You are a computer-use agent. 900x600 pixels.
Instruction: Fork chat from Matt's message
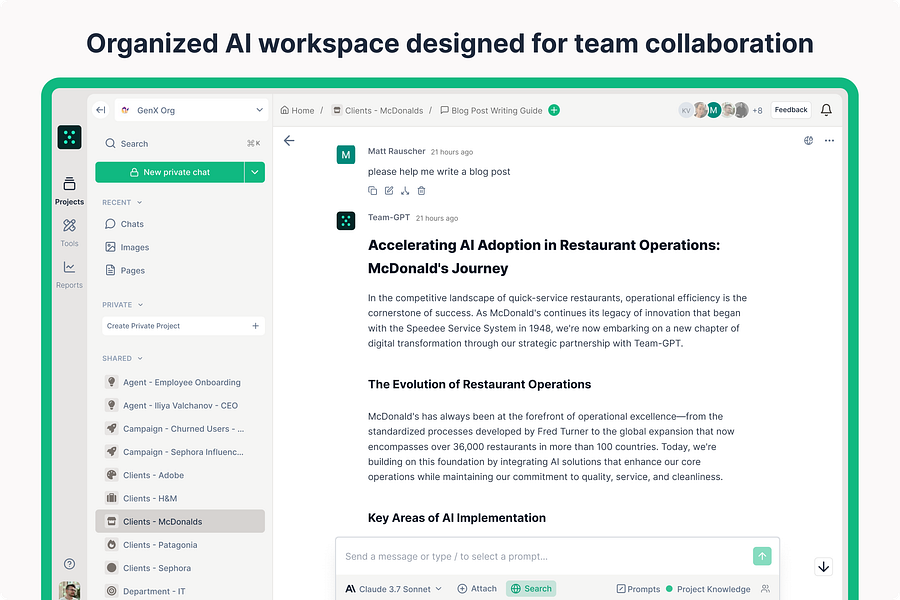[x=405, y=191]
